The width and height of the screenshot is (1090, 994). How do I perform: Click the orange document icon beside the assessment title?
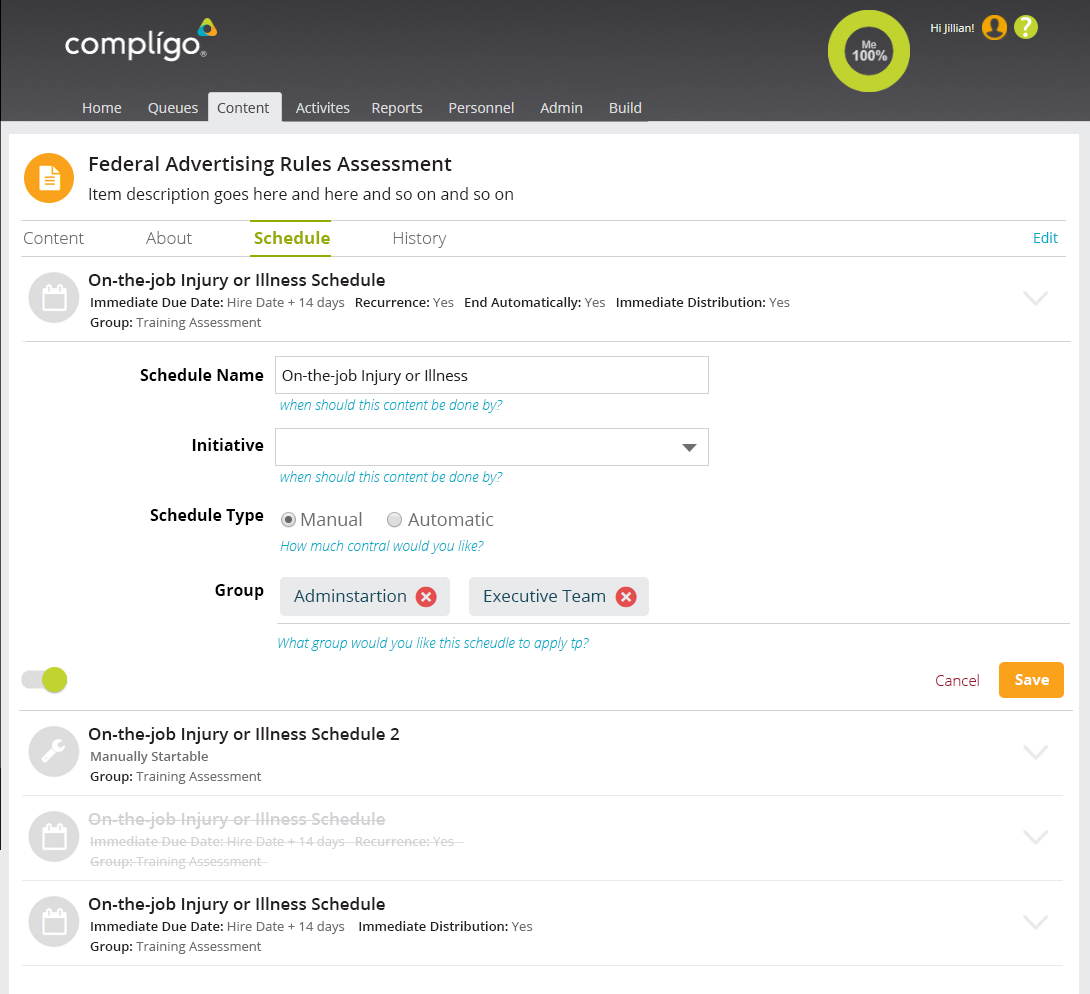(x=49, y=178)
